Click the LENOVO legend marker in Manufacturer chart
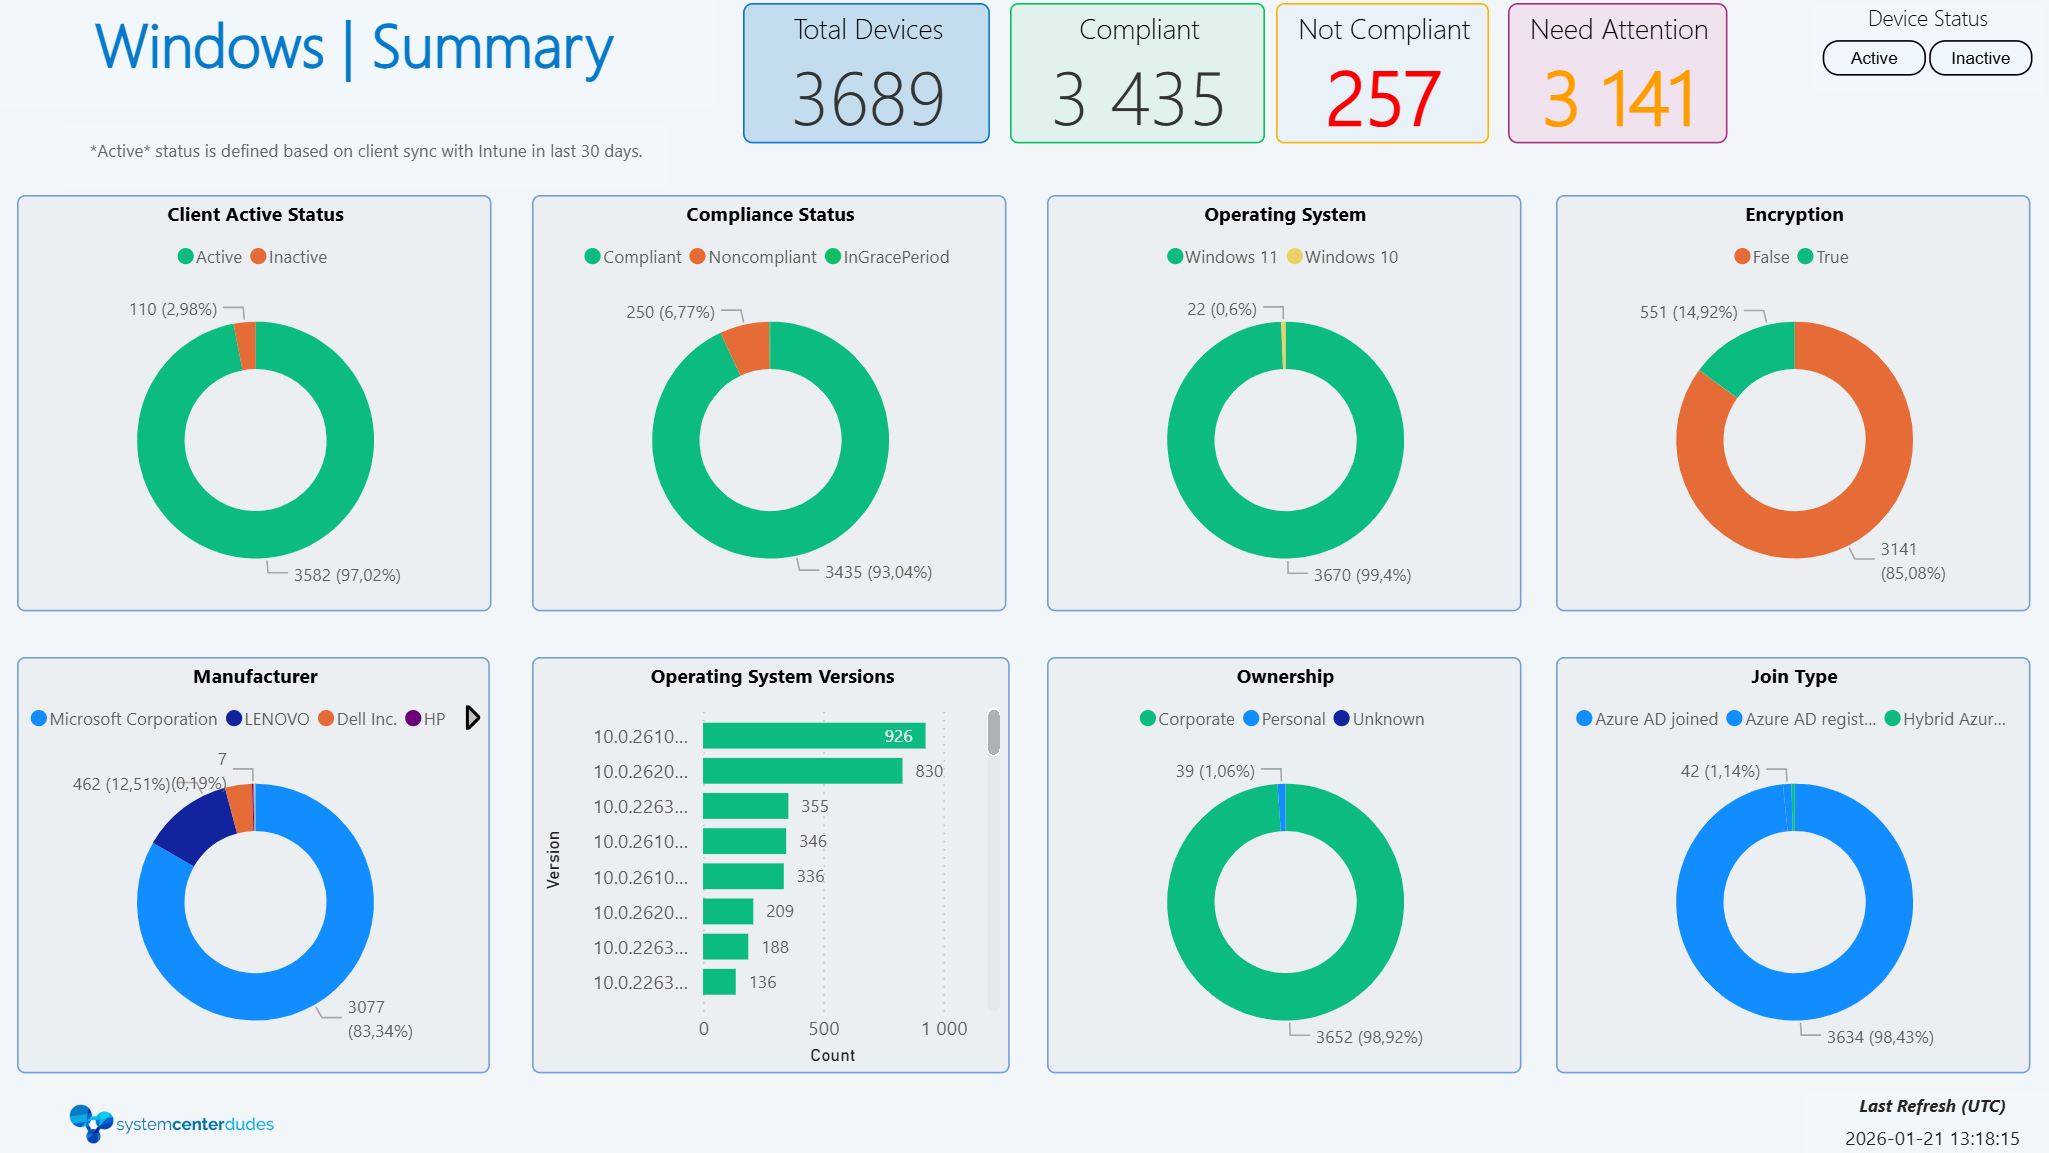The height and width of the screenshot is (1153, 2049). [x=233, y=718]
